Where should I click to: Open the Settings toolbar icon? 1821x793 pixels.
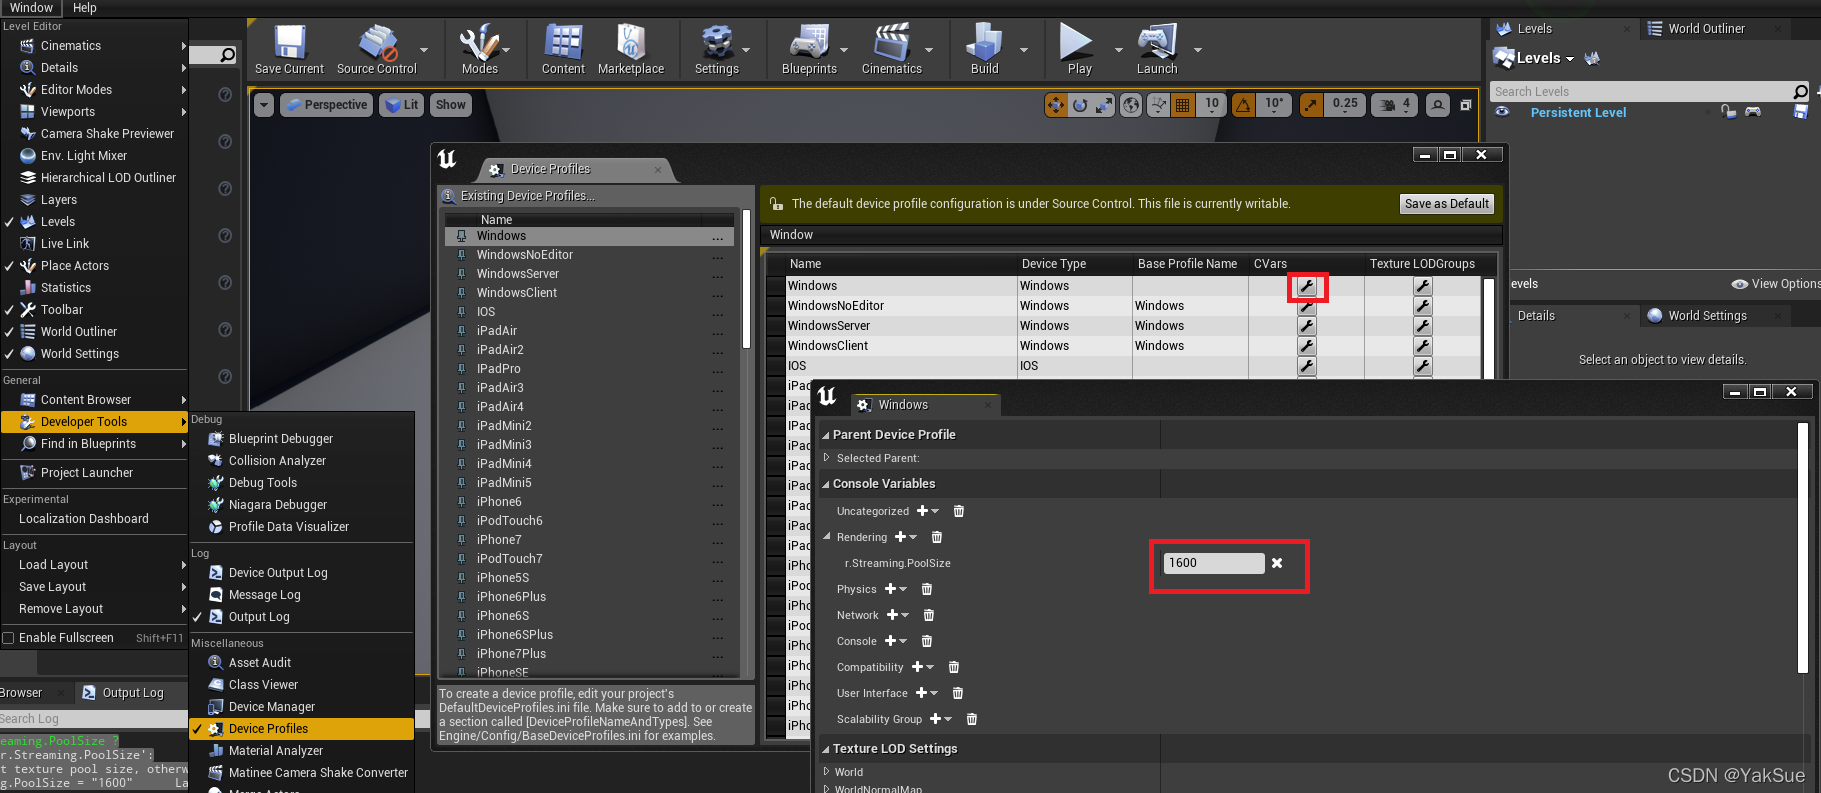pos(717,49)
